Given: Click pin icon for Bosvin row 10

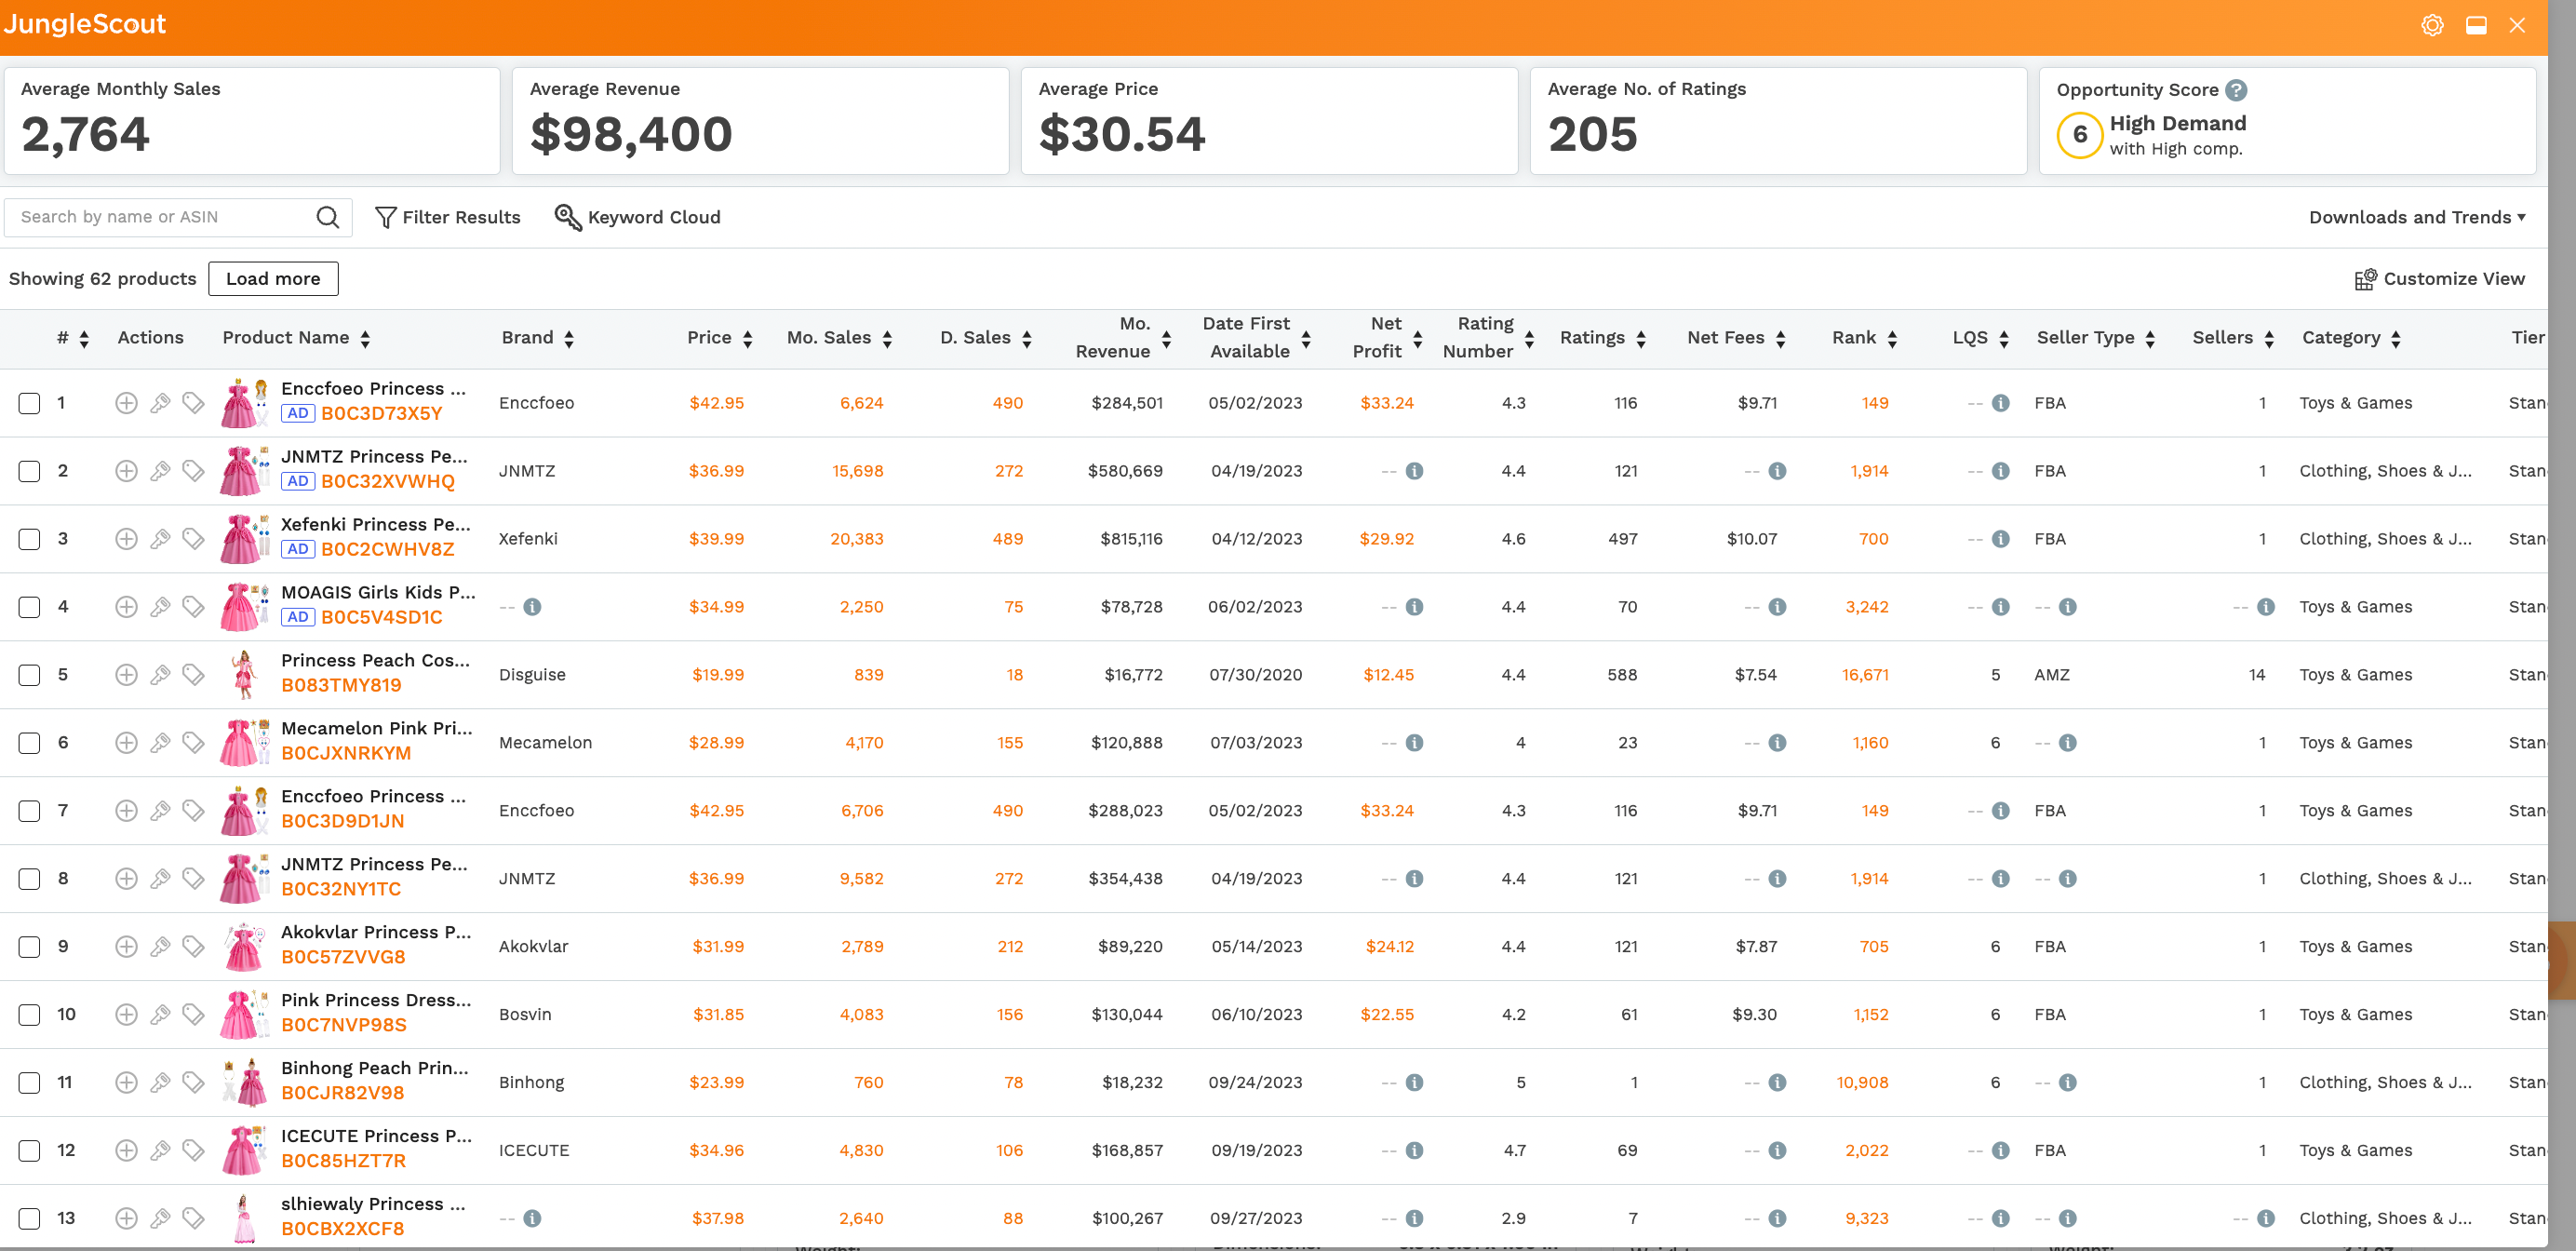Looking at the screenshot, I should pyautogui.click(x=160, y=1015).
